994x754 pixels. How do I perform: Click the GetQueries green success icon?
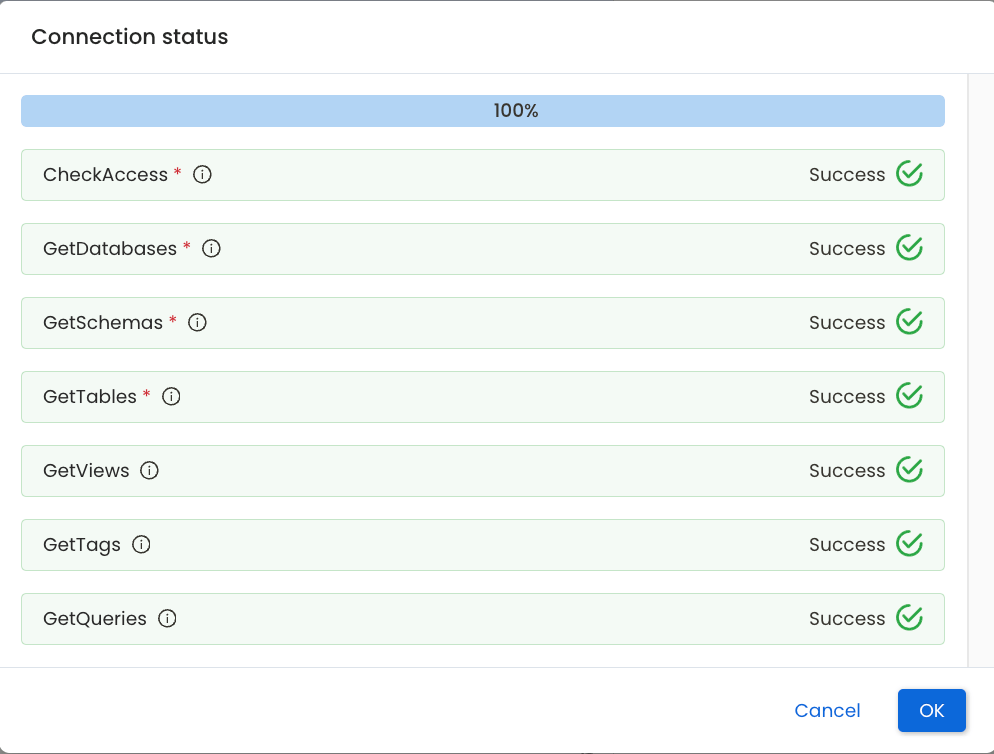909,617
